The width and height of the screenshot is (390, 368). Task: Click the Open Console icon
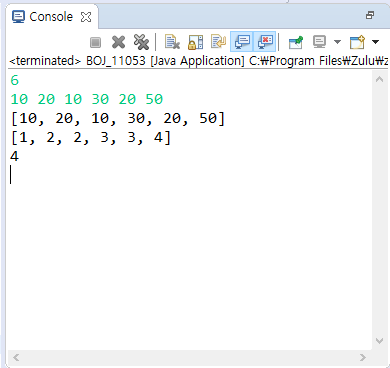click(x=358, y=42)
